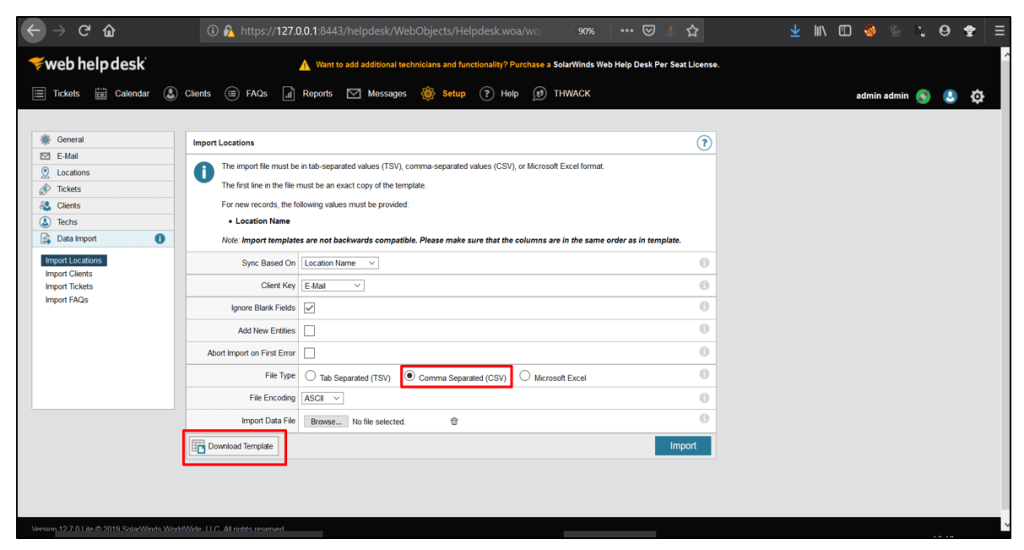Viewport: 1024px width, 550px height.
Task: Select Tab Separated (TSV) file type
Action: coord(310,376)
